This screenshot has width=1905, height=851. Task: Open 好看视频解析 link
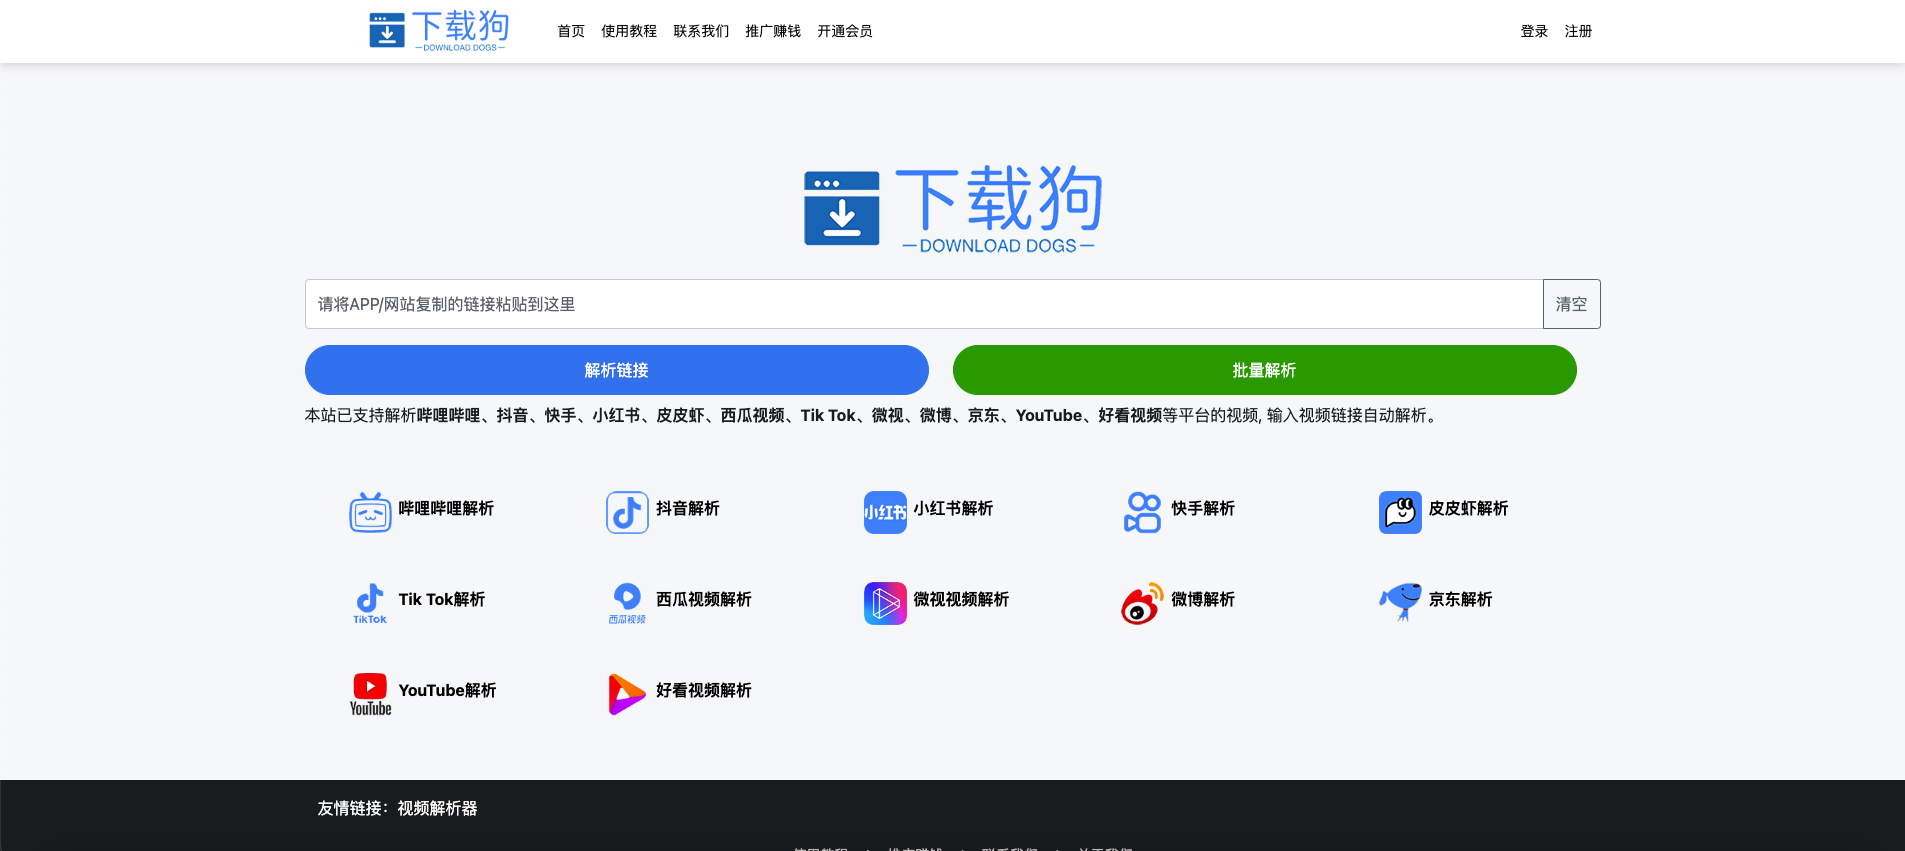pyautogui.click(x=704, y=690)
